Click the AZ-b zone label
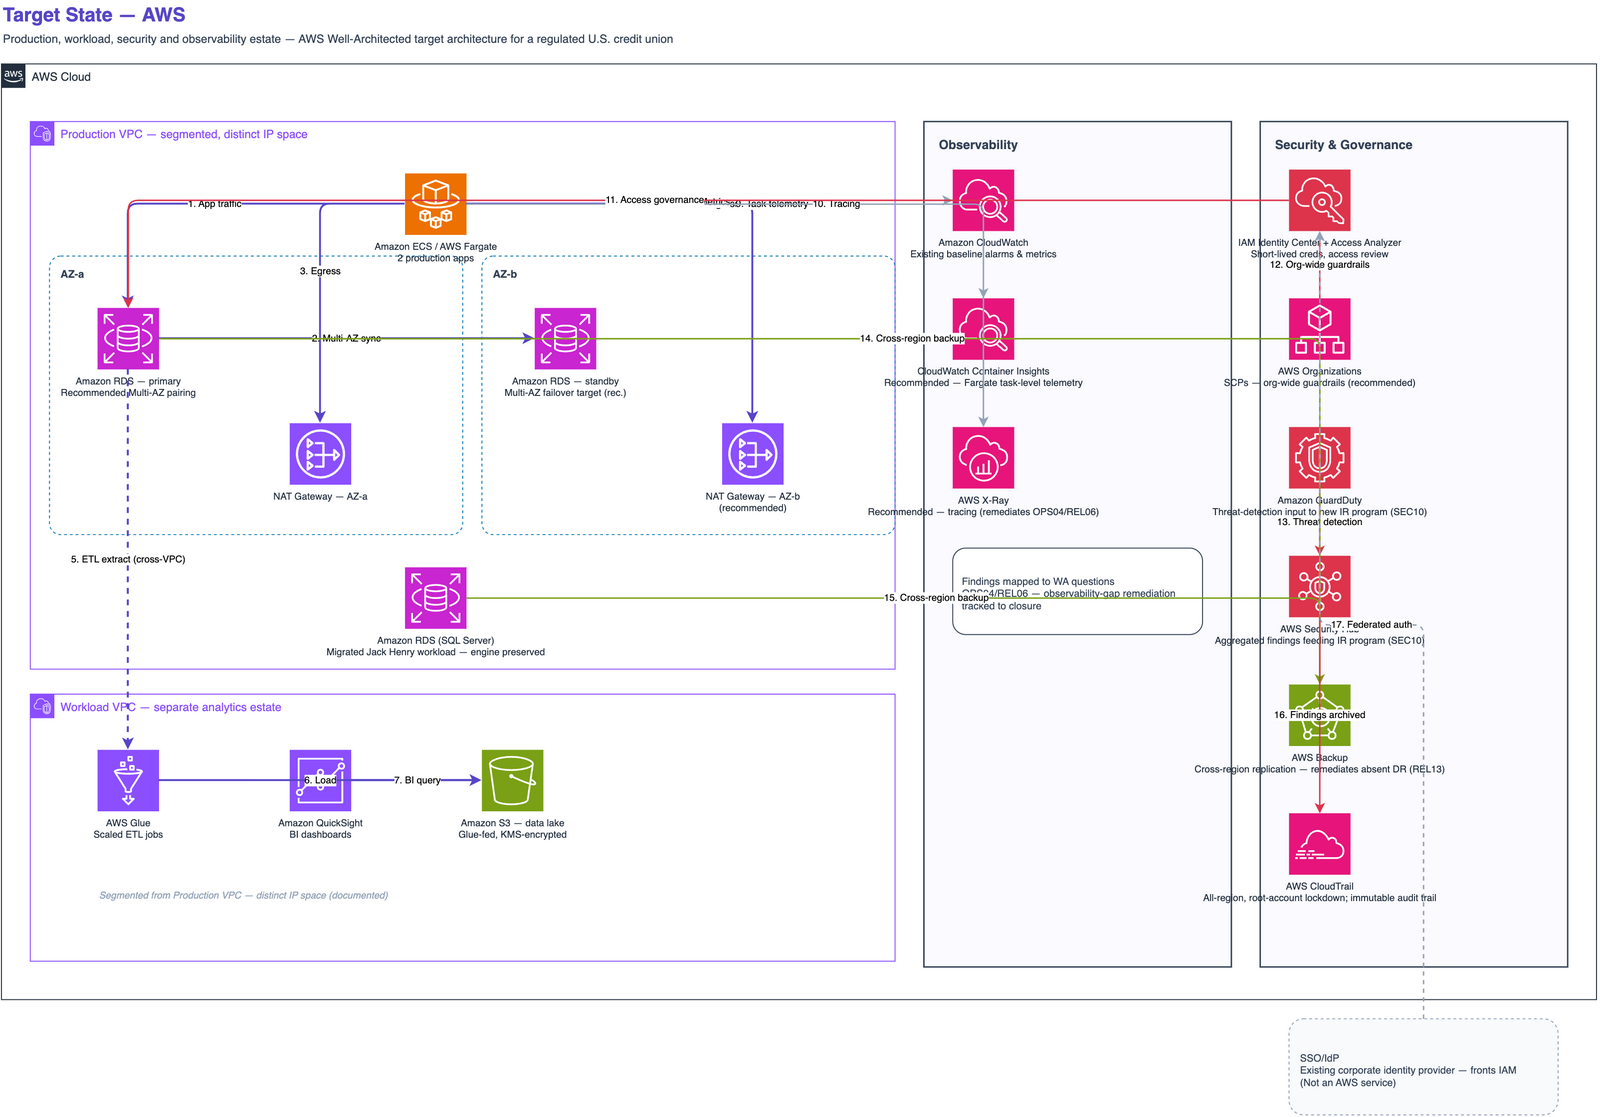Image resolution: width=1600 pixels, height=1117 pixels. (x=505, y=274)
